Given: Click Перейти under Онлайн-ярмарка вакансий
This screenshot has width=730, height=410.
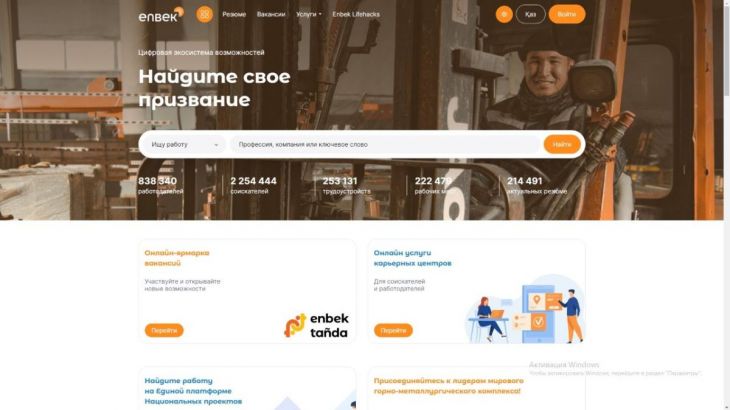Looking at the screenshot, I should (164, 330).
